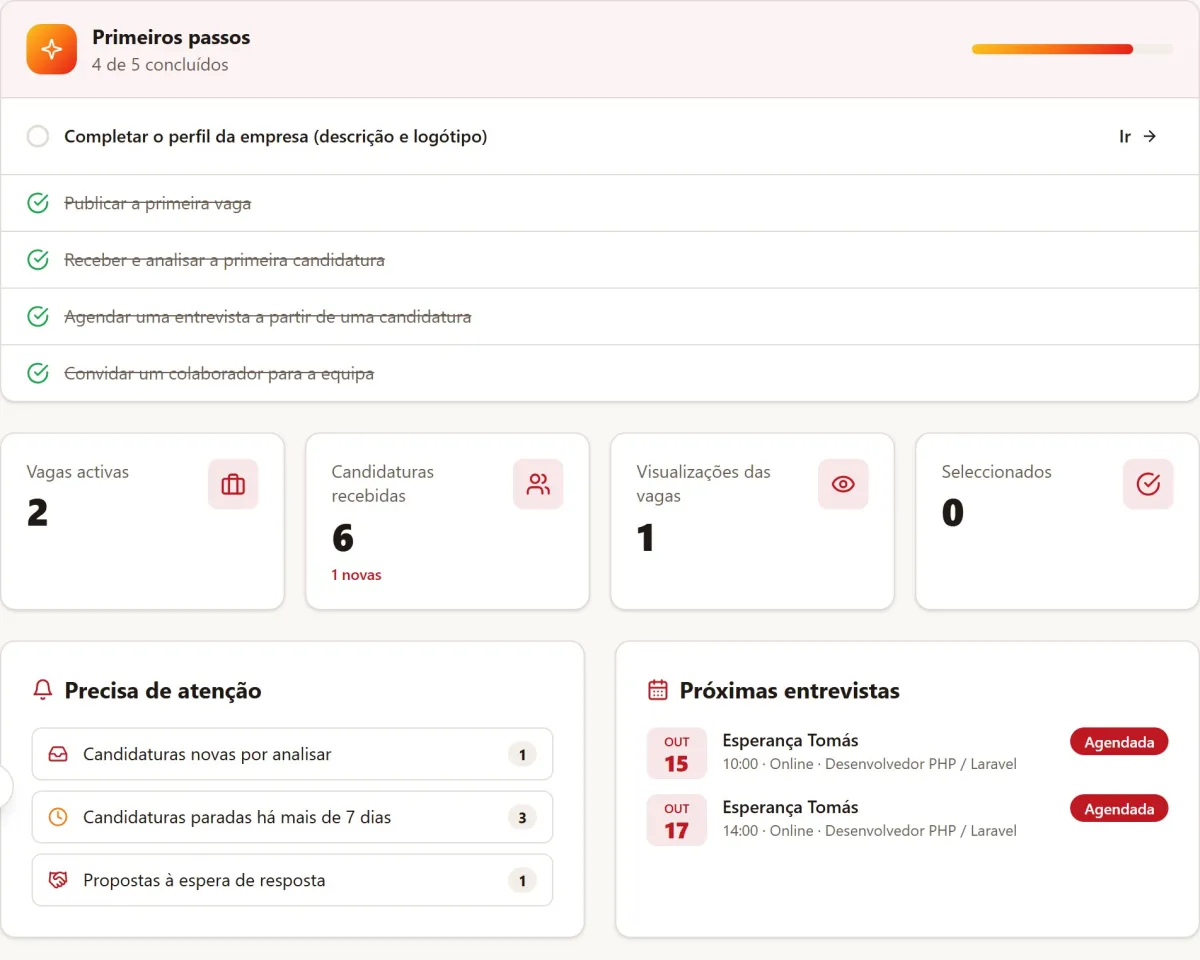
Task: Open Propostas à espera de resposta row
Action: [292, 880]
